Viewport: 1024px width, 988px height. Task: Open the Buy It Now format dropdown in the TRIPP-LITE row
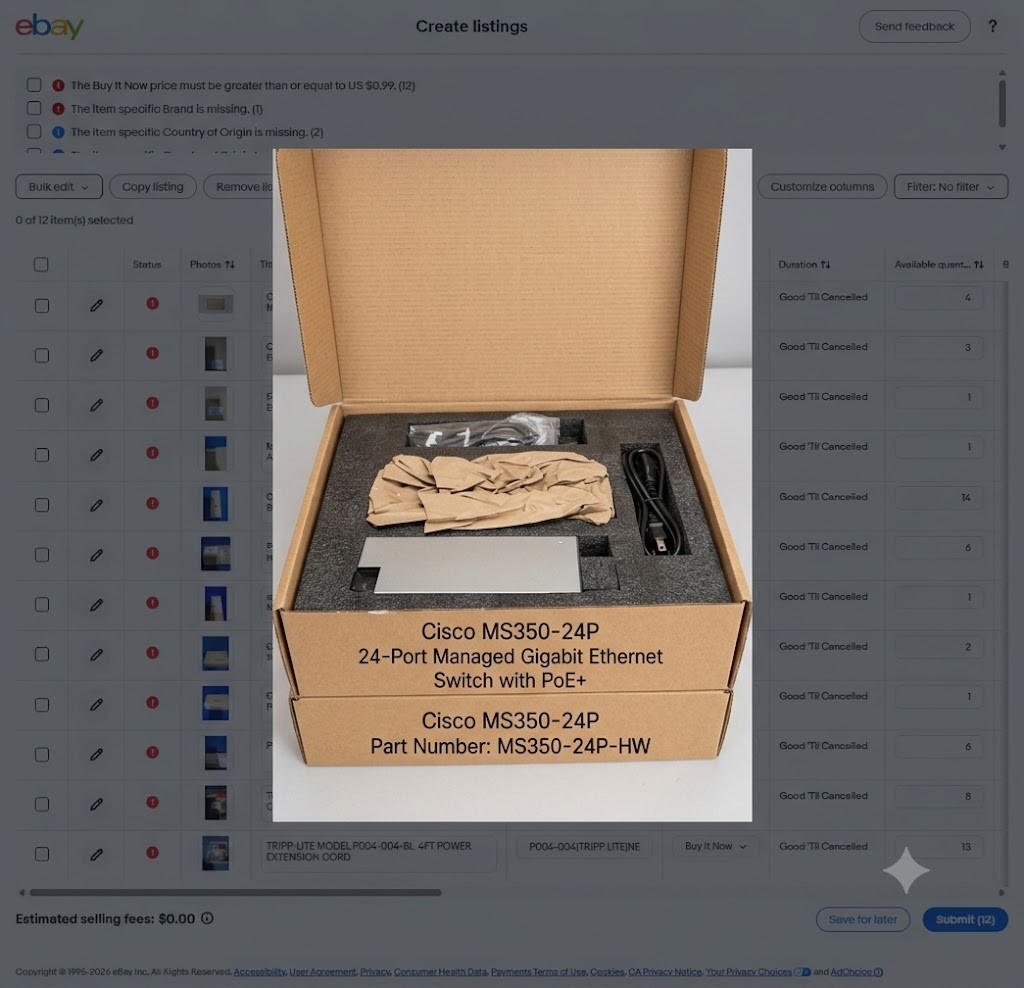[x=715, y=846]
